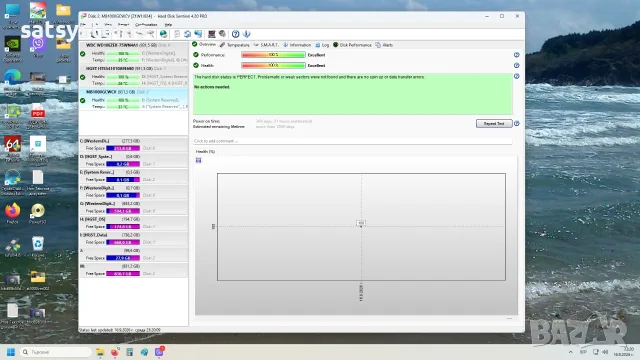Select drive H: [HGST_OS] partition row

133,223
